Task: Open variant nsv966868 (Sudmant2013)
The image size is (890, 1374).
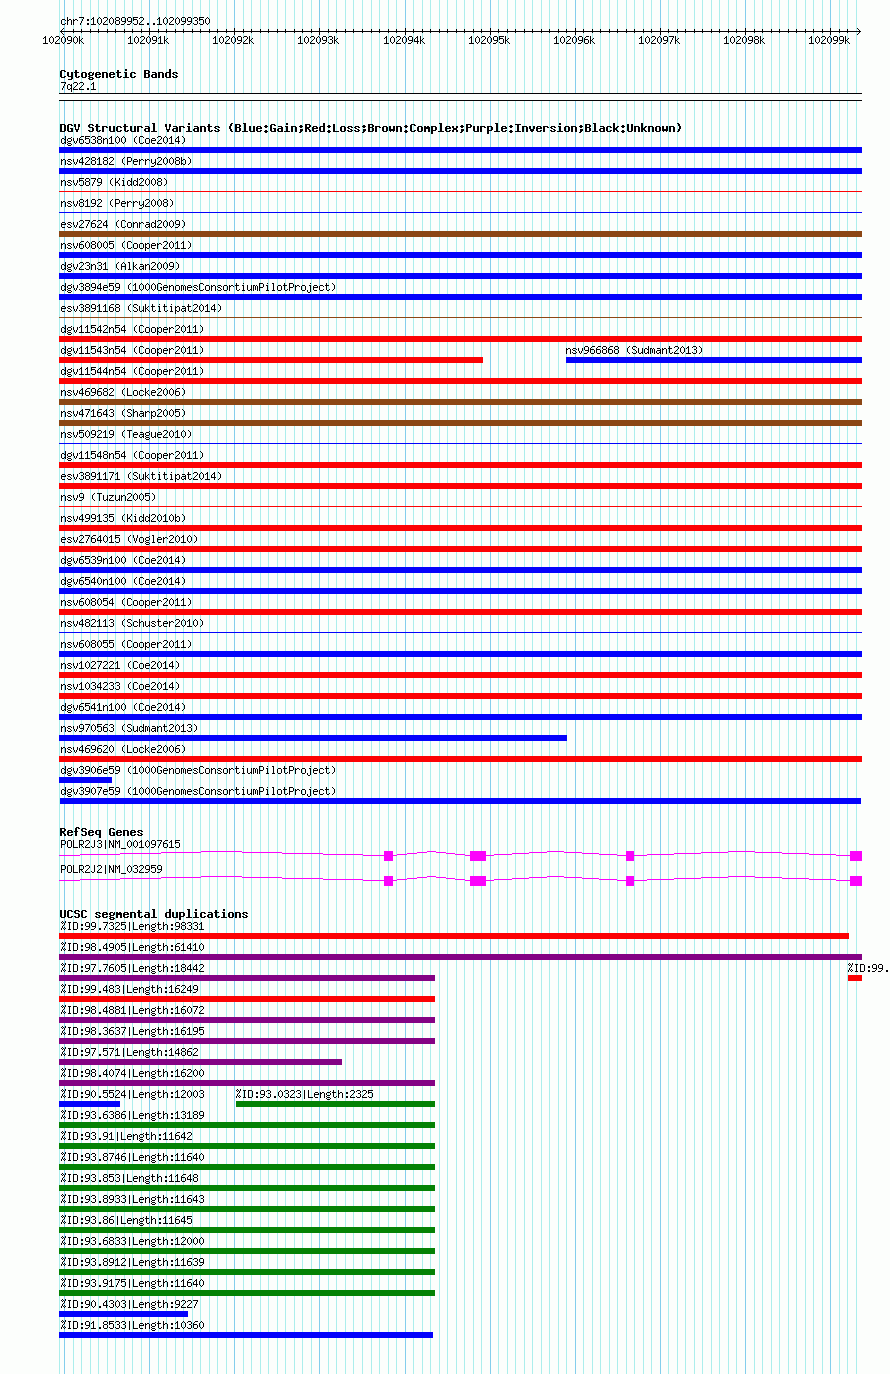Action: [x=634, y=350]
